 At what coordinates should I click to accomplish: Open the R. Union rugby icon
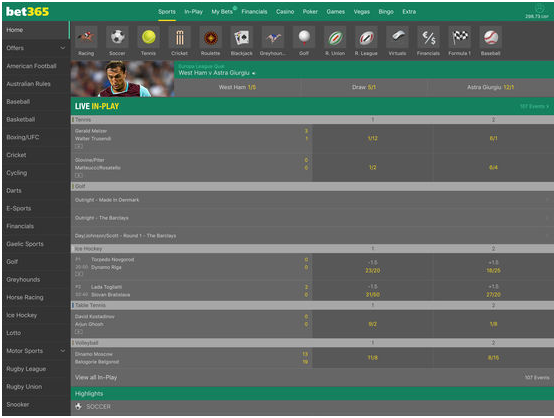pos(335,37)
